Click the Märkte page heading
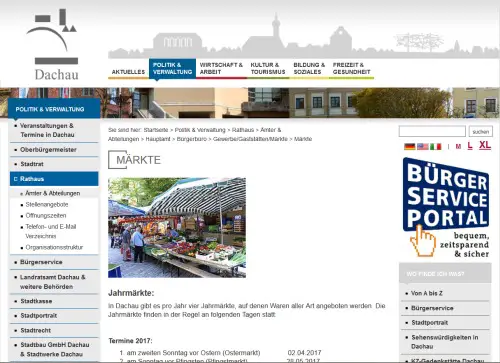Screen dimensions: 500x363 click(138, 160)
